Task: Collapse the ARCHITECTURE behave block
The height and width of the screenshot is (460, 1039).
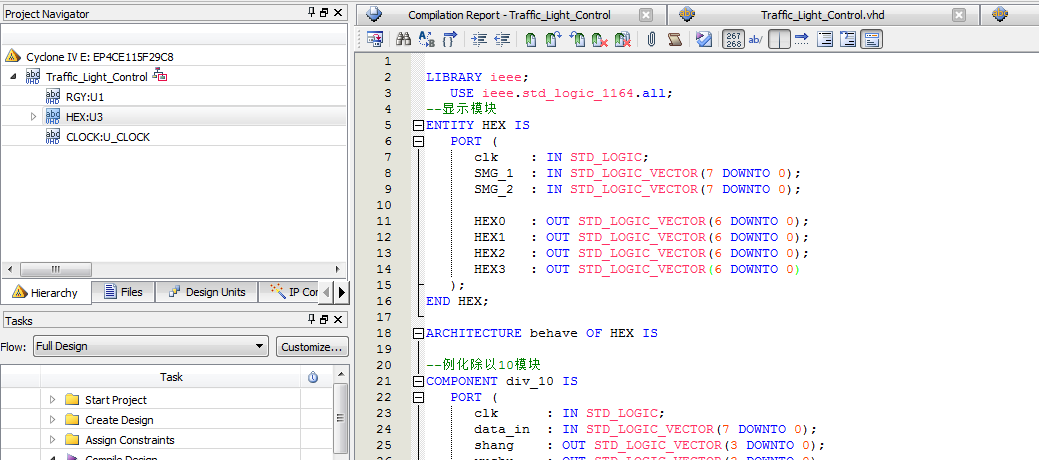Action: pyautogui.click(x=418, y=333)
